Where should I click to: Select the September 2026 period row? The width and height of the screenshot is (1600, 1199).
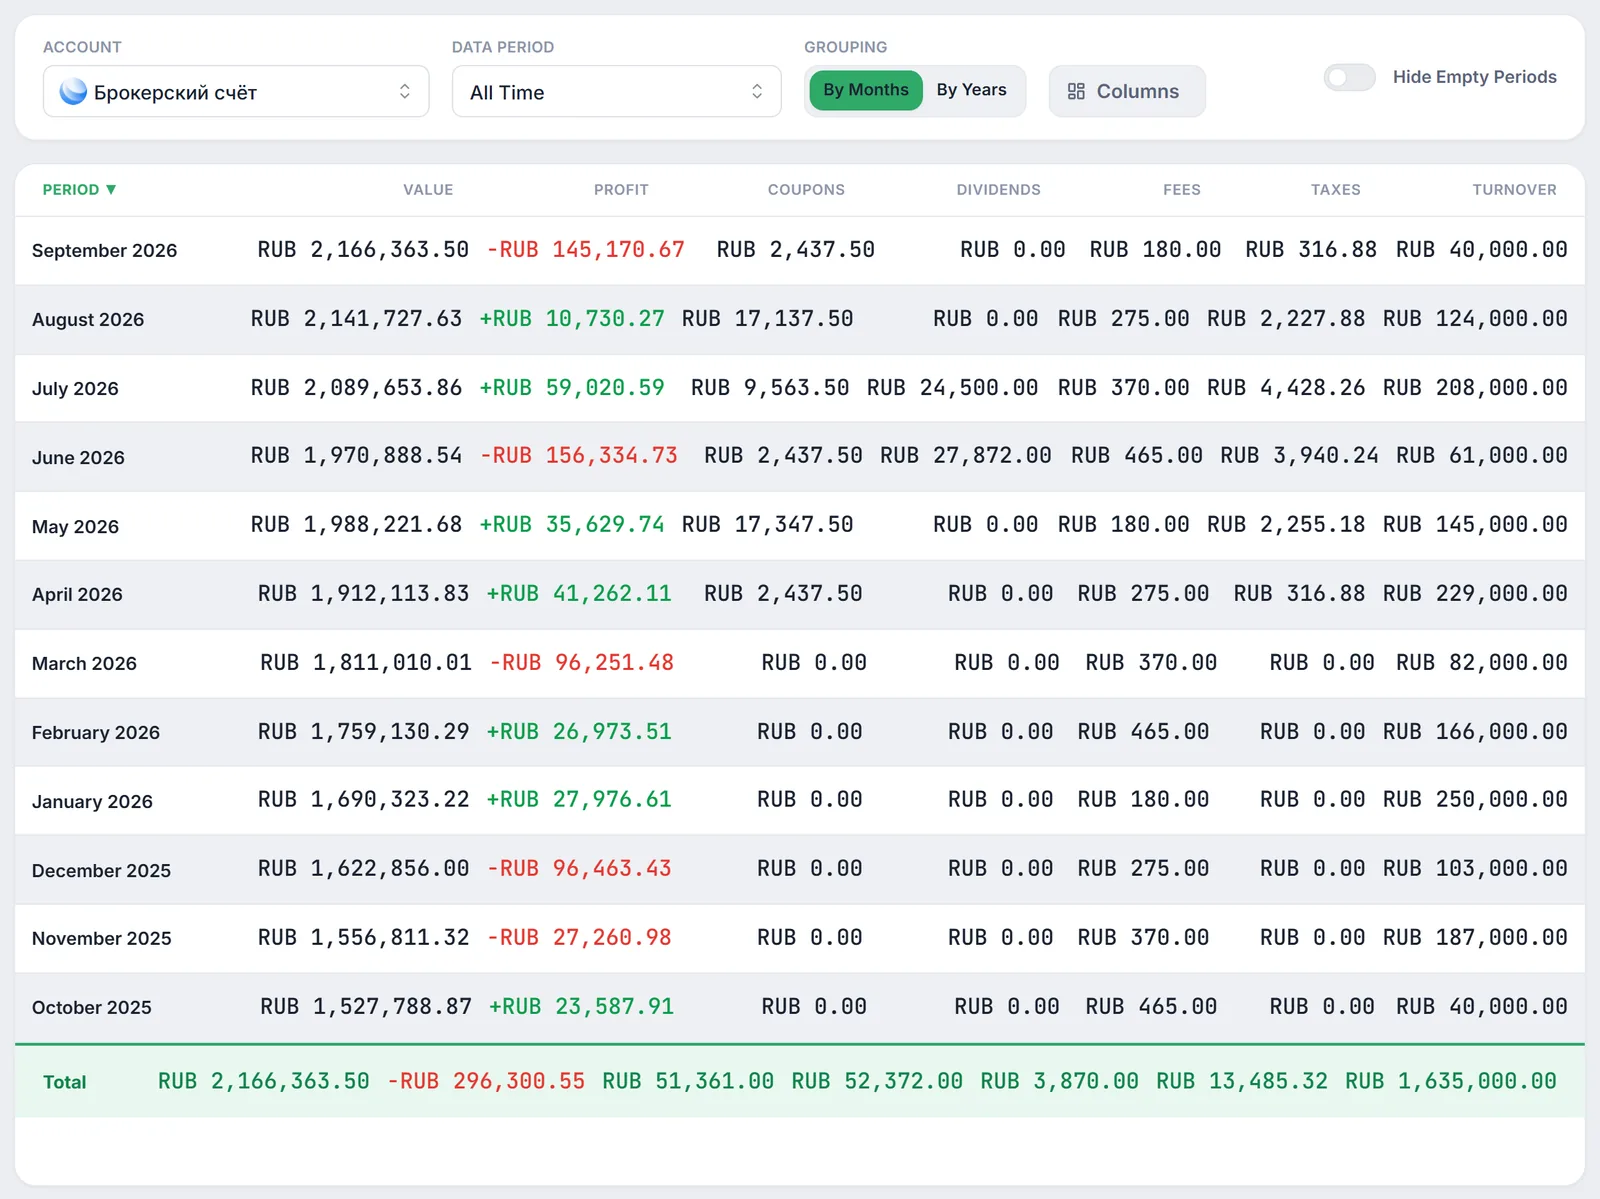[x=800, y=250]
